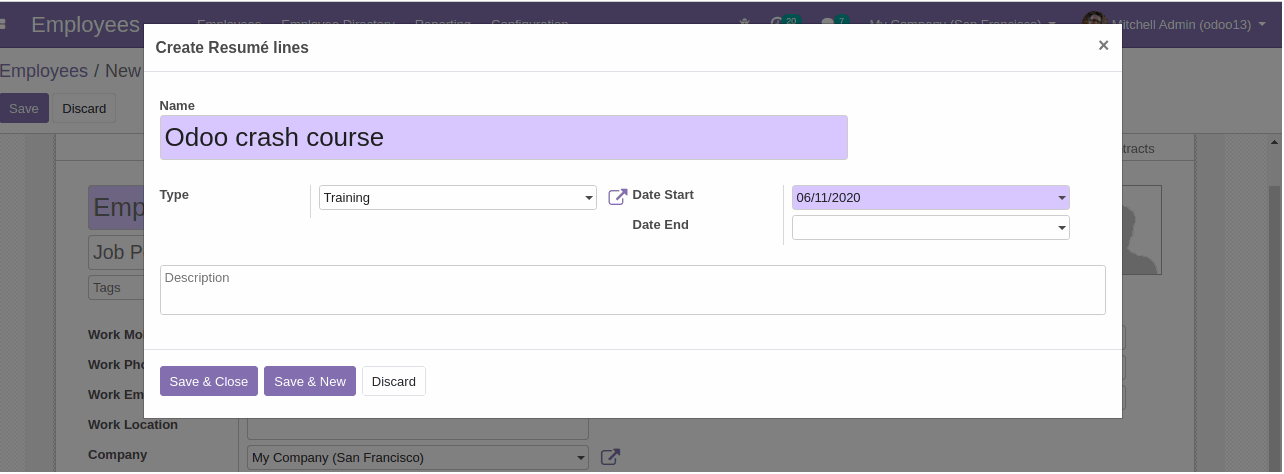Discard the resumé line in dialog

394,381
